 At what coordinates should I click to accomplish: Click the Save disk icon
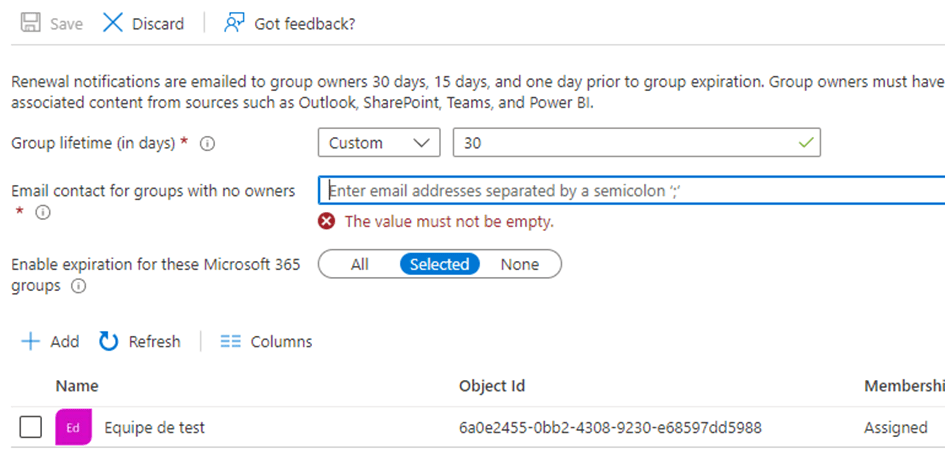click(30, 23)
